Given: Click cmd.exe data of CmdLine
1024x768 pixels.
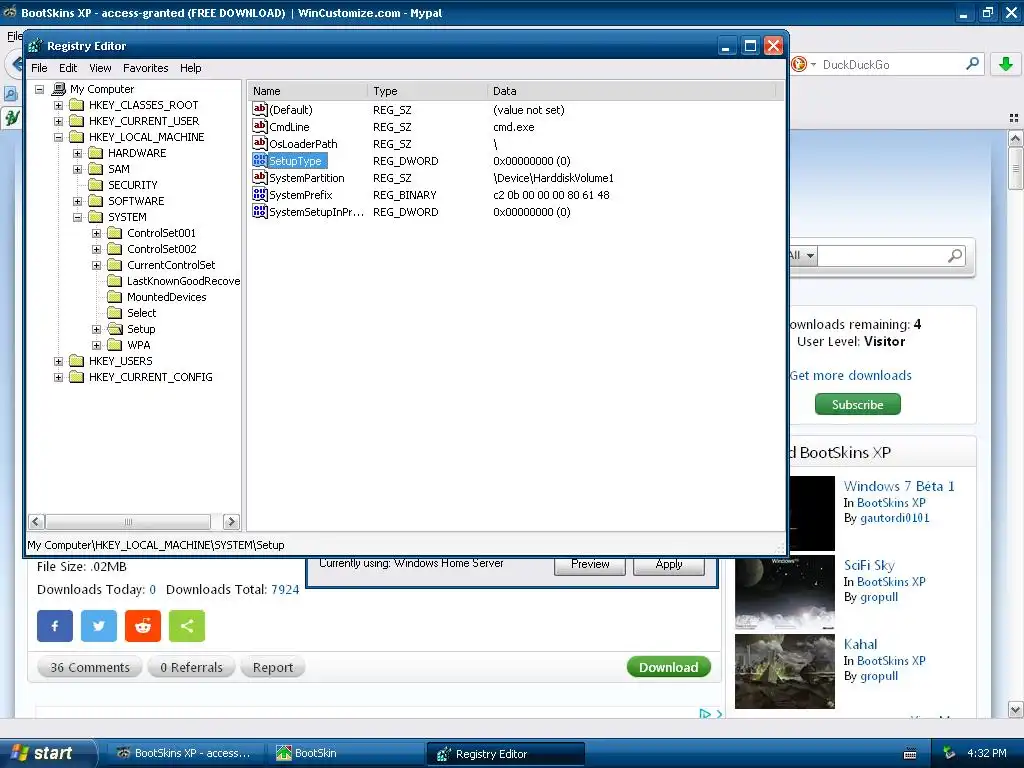Looking at the screenshot, I should coord(513,127).
